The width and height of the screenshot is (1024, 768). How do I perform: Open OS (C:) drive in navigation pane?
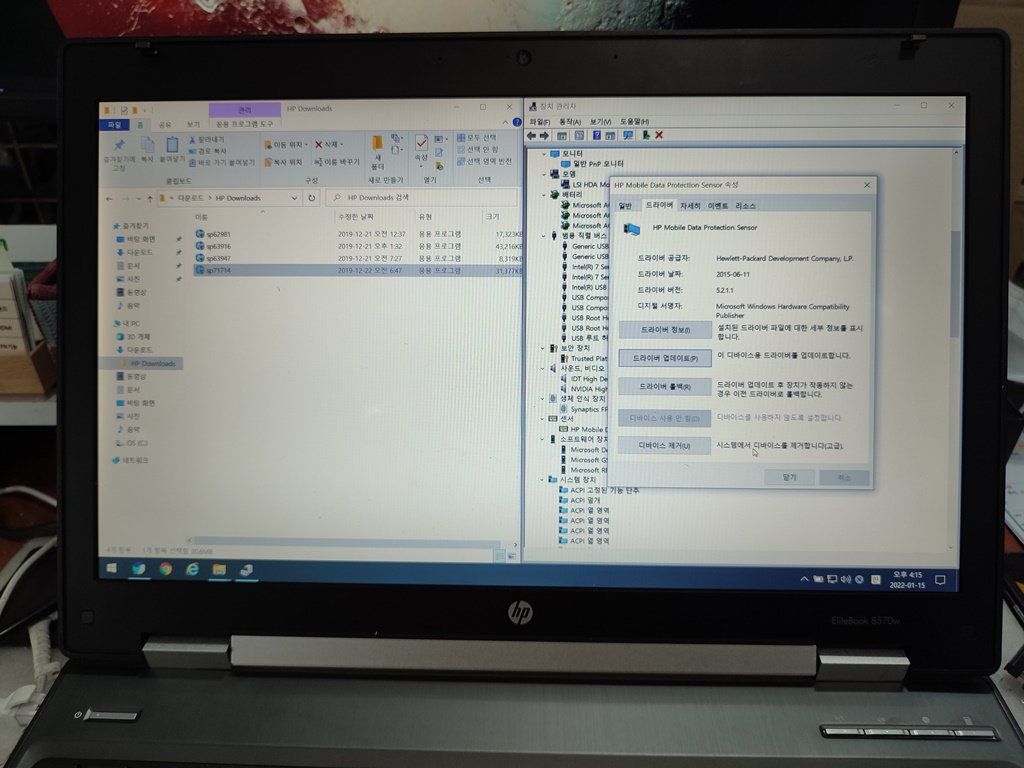[132, 443]
